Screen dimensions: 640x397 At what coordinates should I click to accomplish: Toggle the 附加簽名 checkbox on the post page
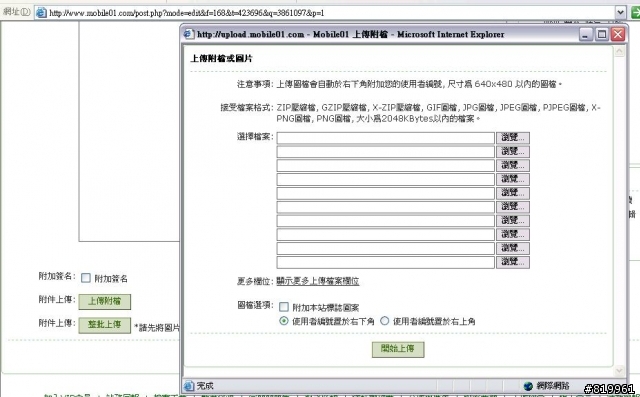tap(86, 278)
